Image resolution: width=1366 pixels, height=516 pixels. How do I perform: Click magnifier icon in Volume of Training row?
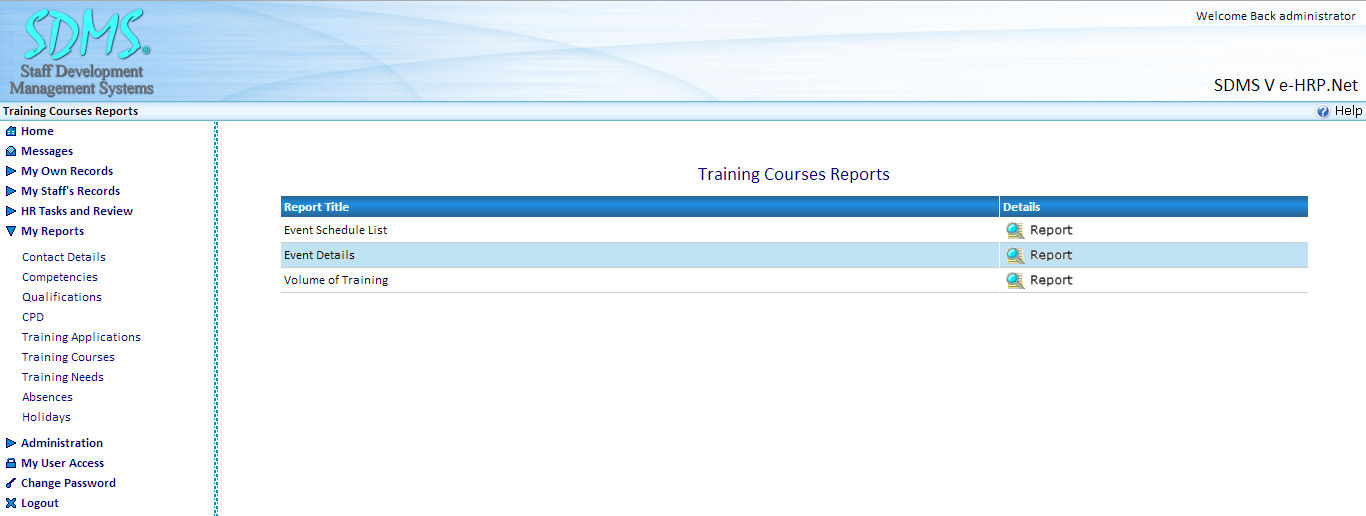tap(1015, 280)
